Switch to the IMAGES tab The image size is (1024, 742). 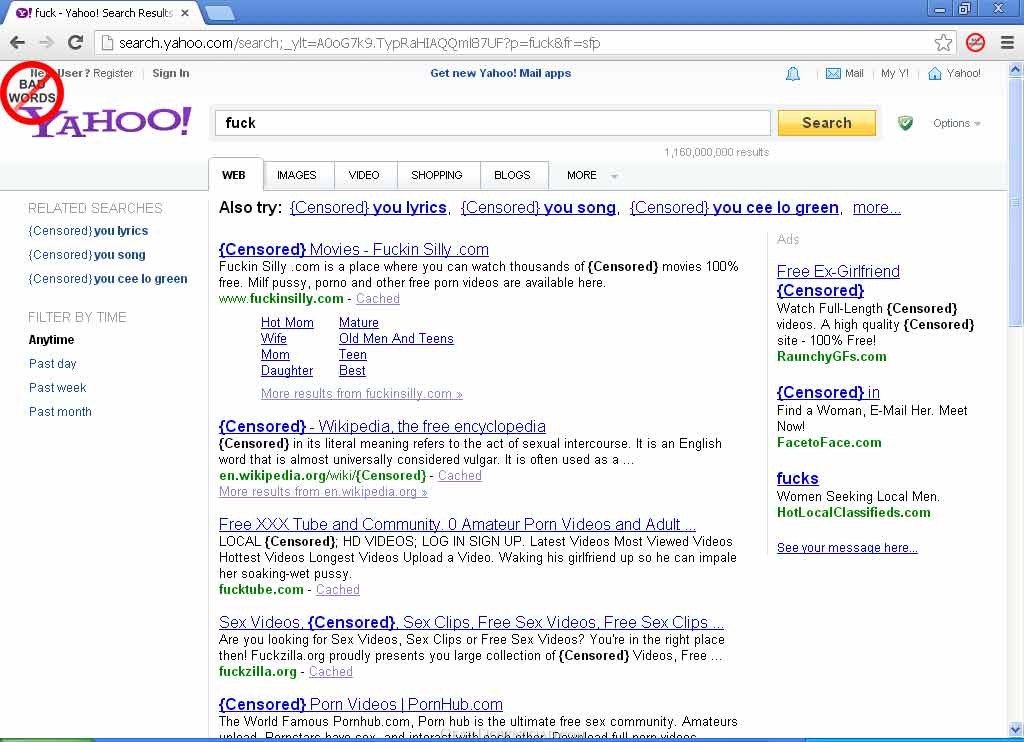click(x=296, y=175)
